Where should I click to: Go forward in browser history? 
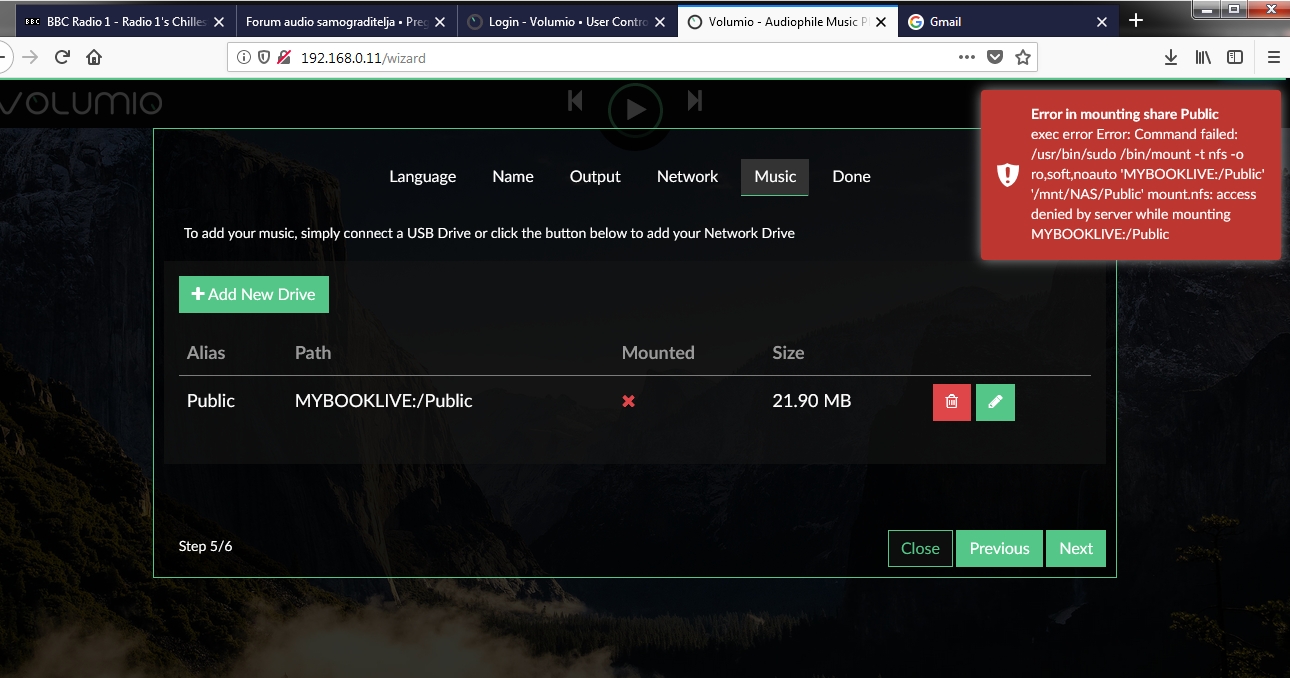(30, 57)
